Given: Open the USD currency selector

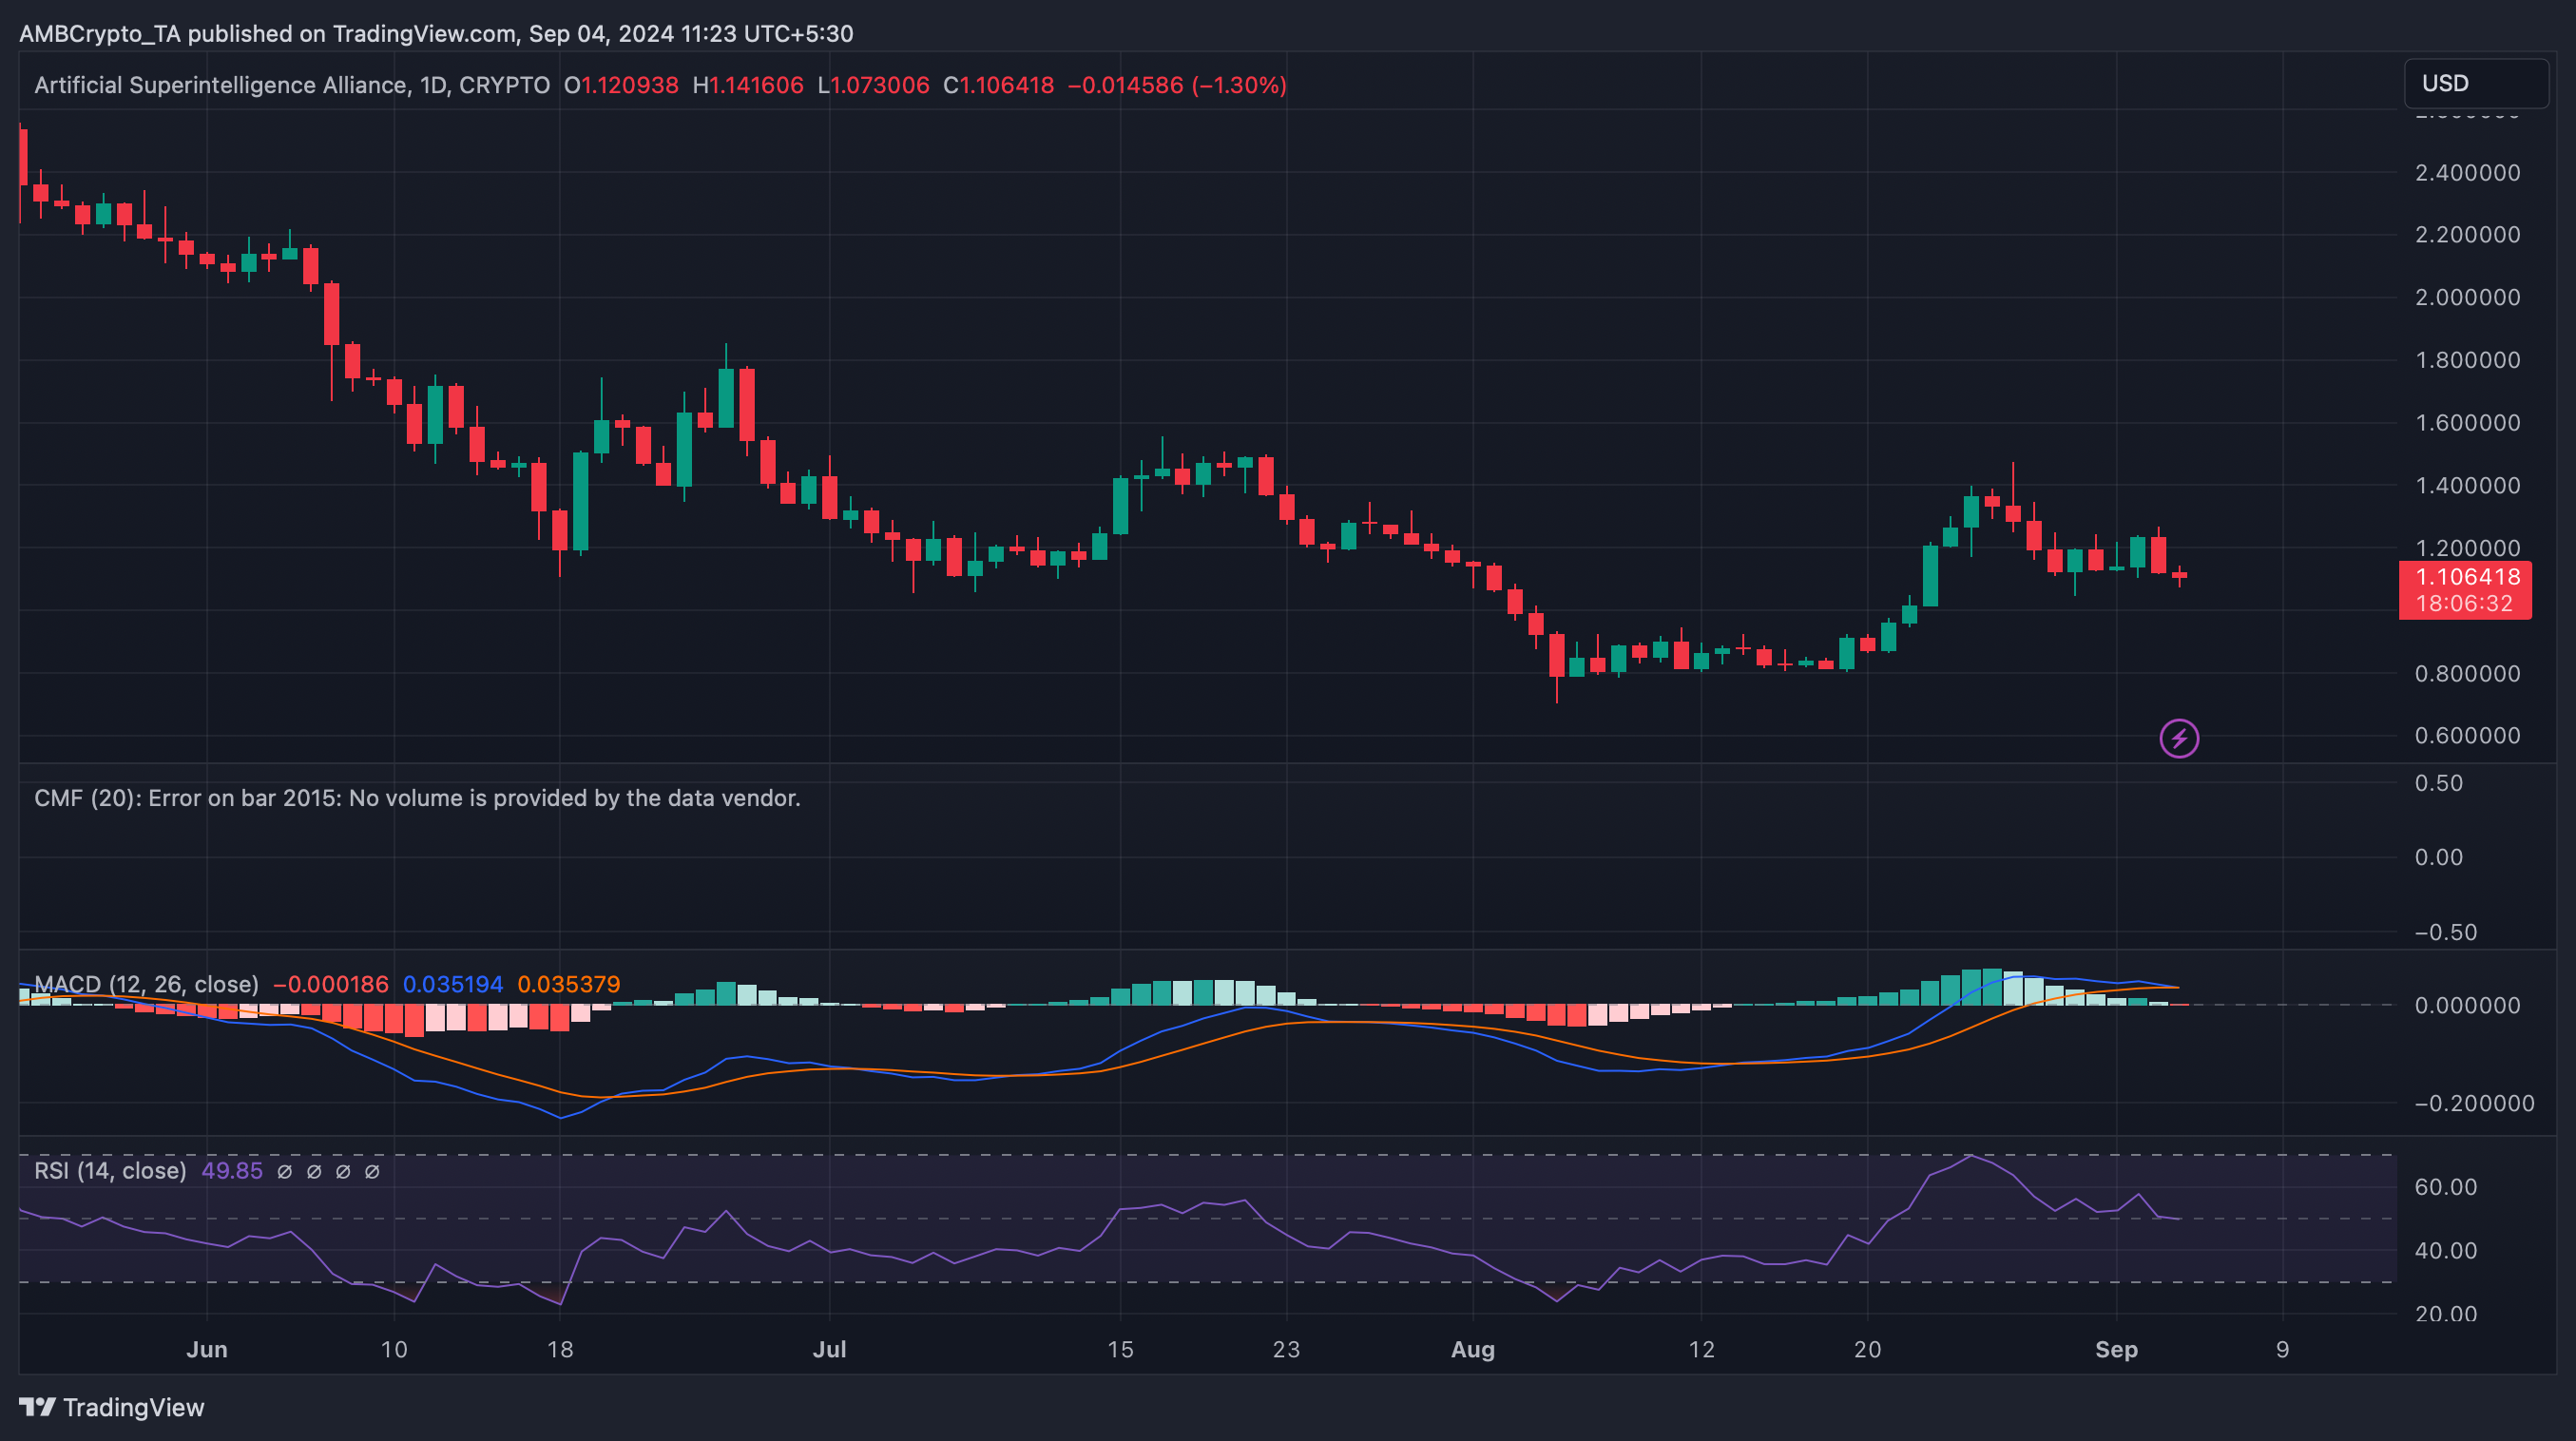Looking at the screenshot, I should 2476,83.
